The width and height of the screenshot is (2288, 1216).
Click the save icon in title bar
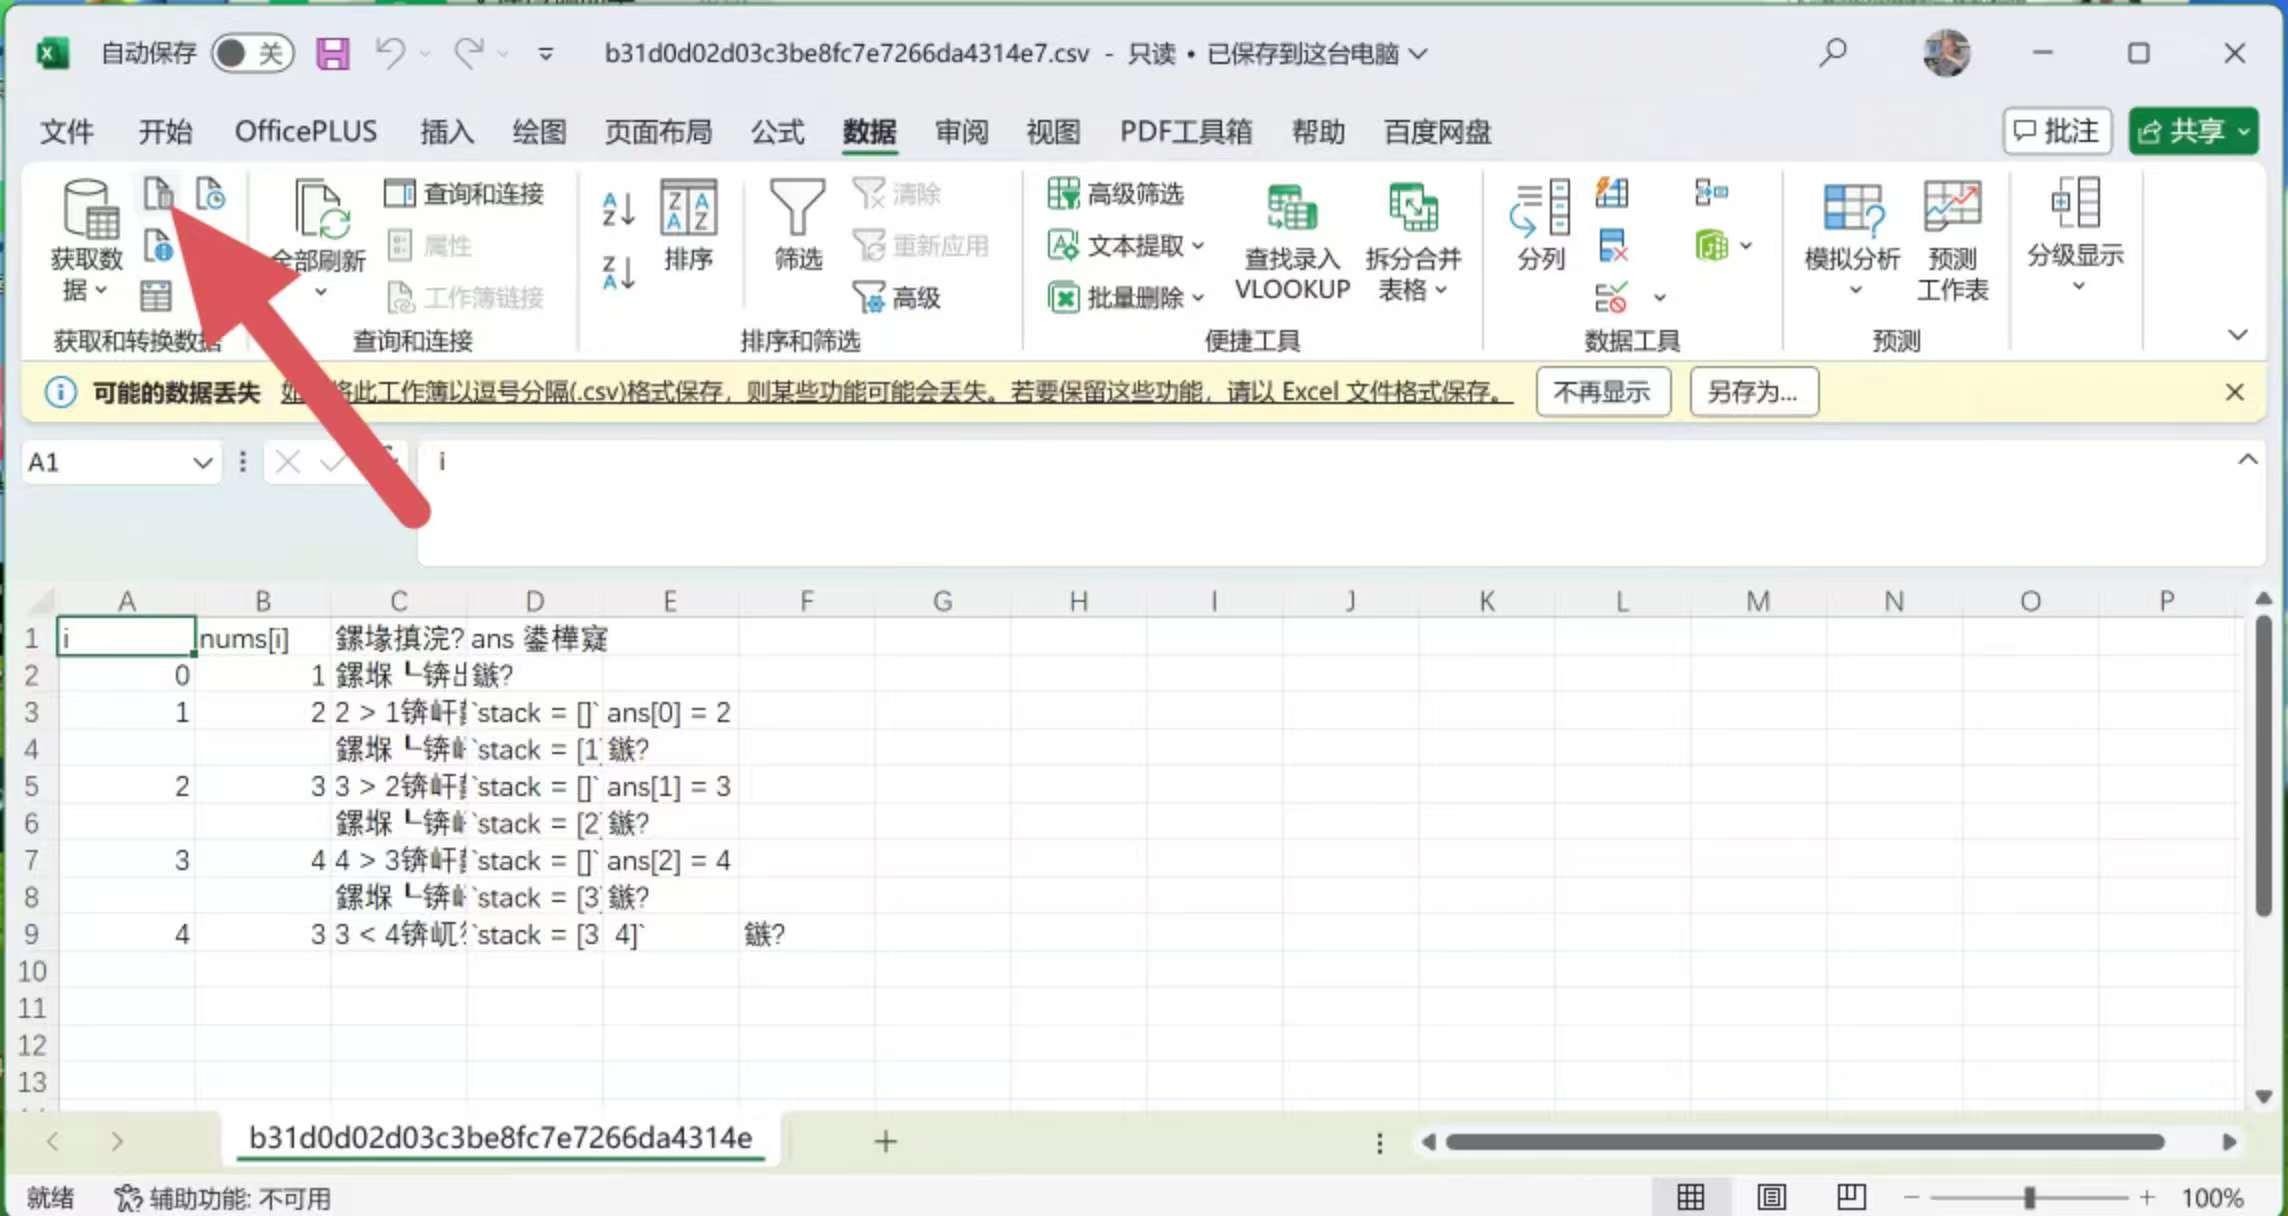coord(333,53)
